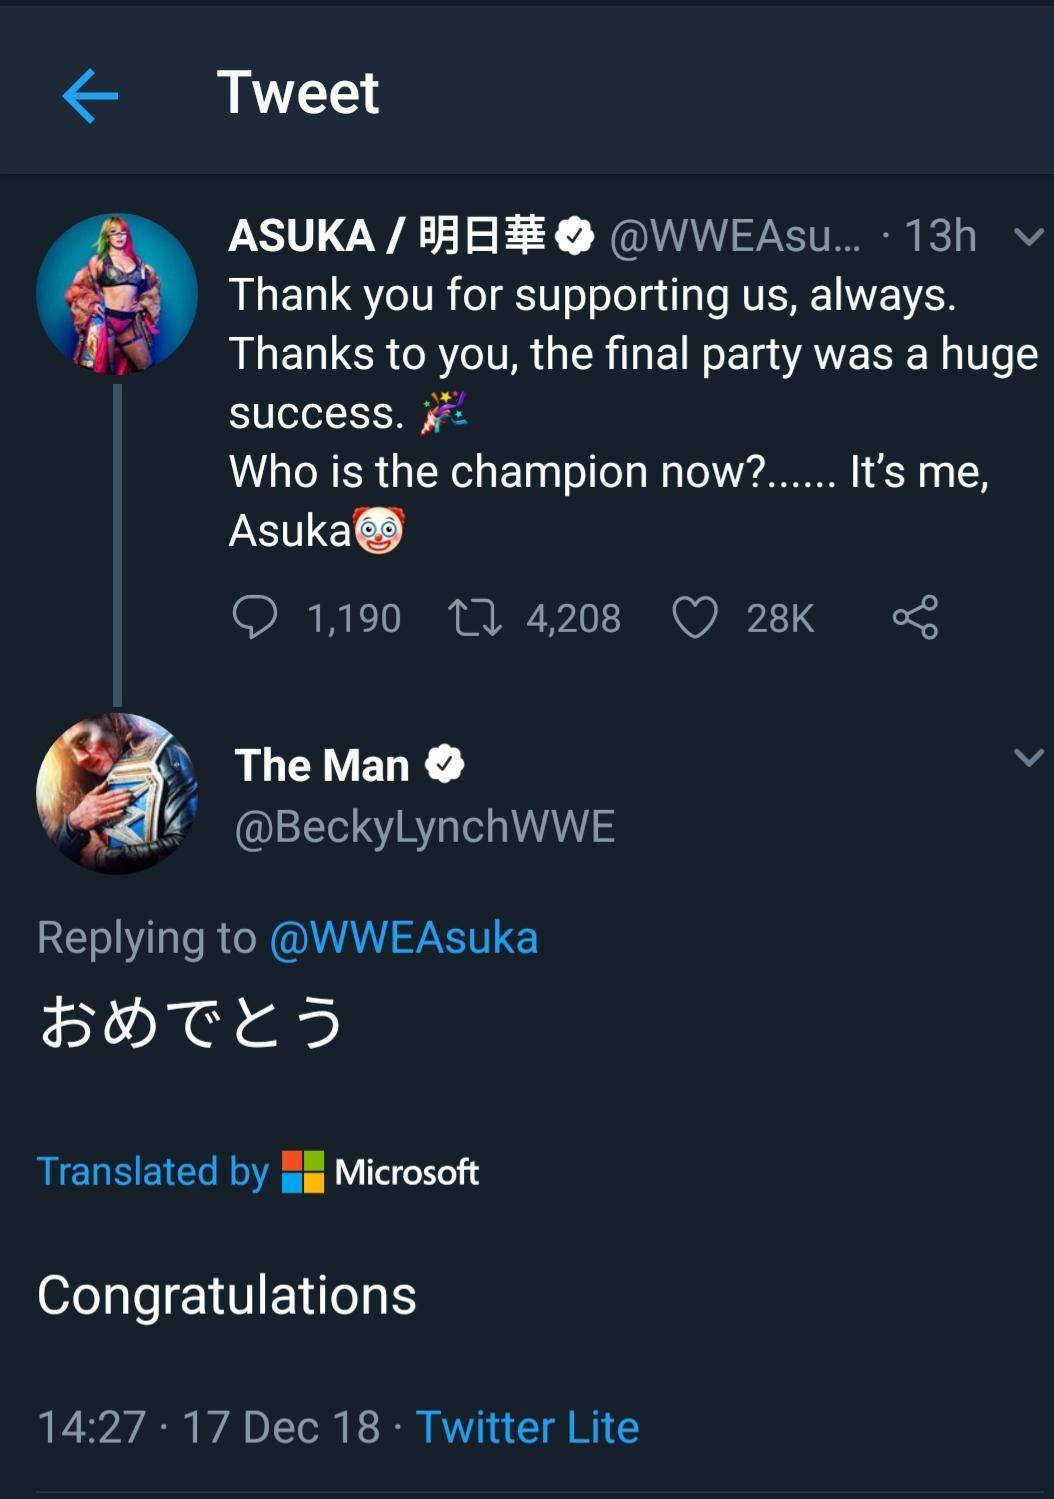The height and width of the screenshot is (1499, 1054).
Task: Open the chevron menu on Asuka's tweet
Action: coord(1028,237)
